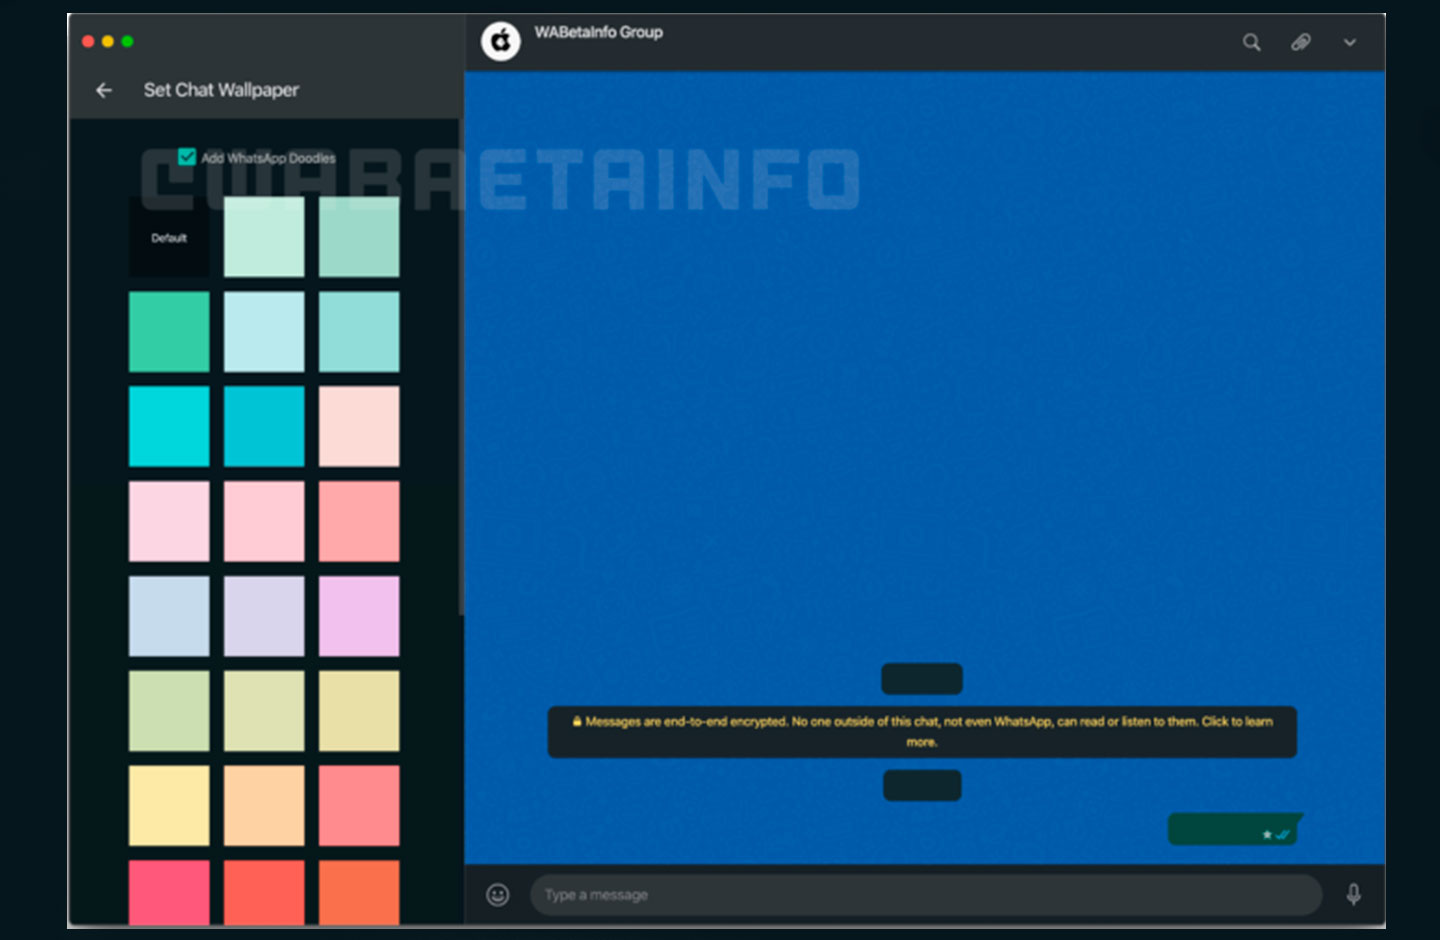Choose the pale mint swatch beside Default
This screenshot has height=940, width=1440.
click(x=264, y=237)
